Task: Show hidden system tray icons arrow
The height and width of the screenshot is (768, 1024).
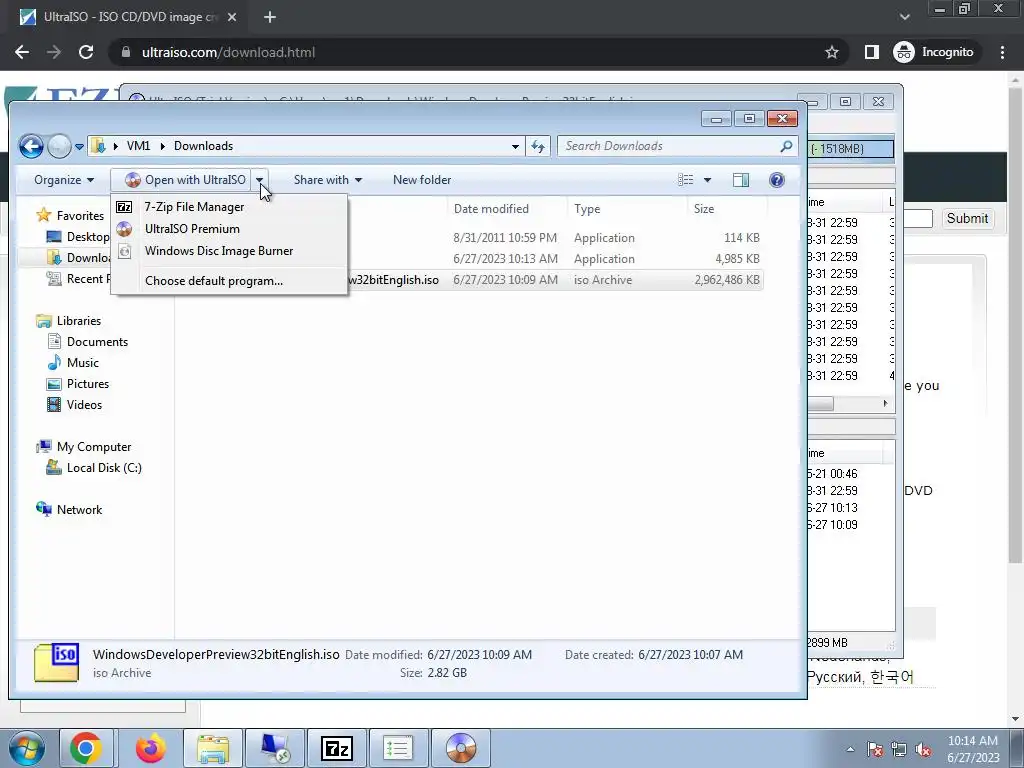Action: pyautogui.click(x=850, y=749)
